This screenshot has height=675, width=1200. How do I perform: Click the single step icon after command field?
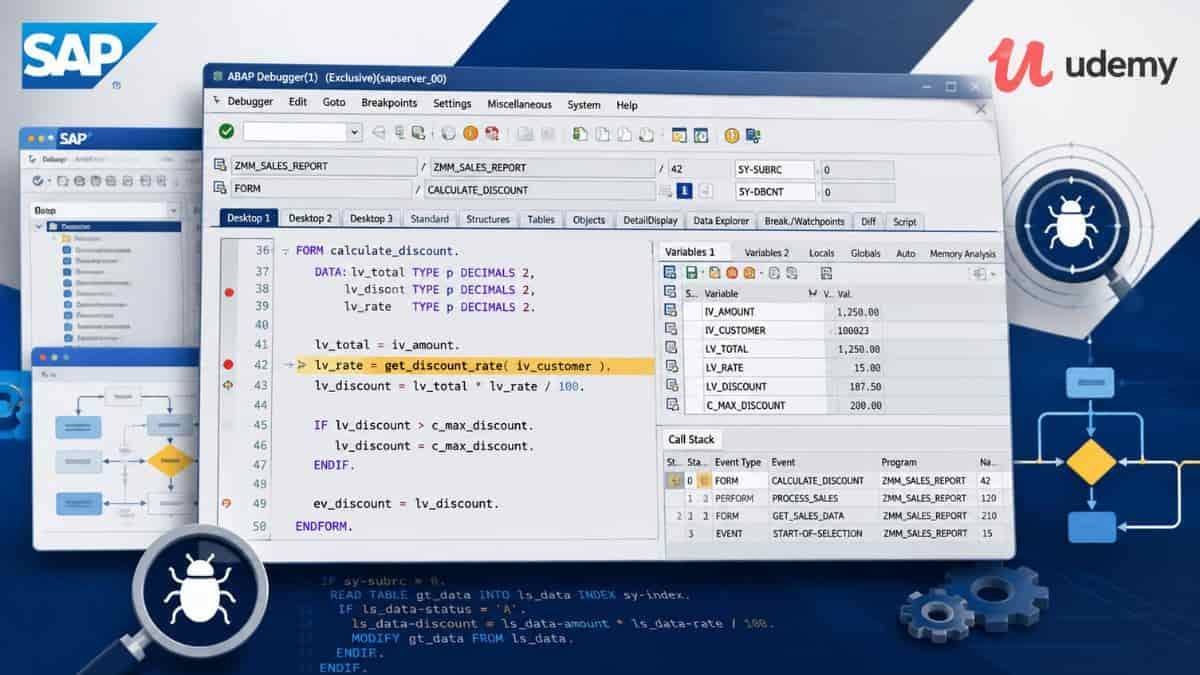[x=379, y=133]
